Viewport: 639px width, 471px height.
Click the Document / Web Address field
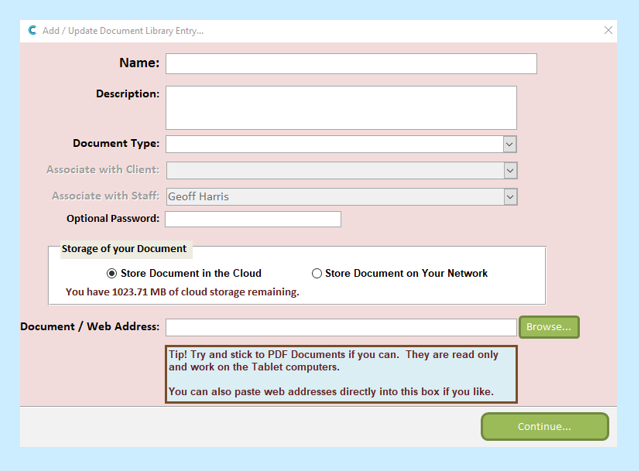tap(341, 328)
